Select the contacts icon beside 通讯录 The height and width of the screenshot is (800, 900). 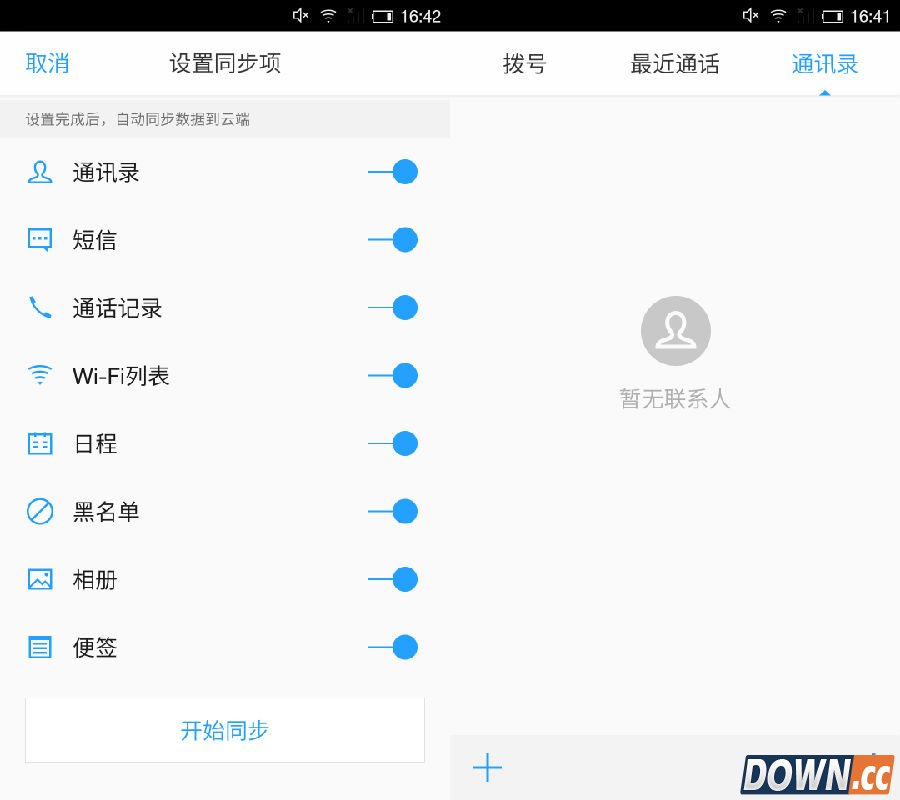tap(39, 172)
